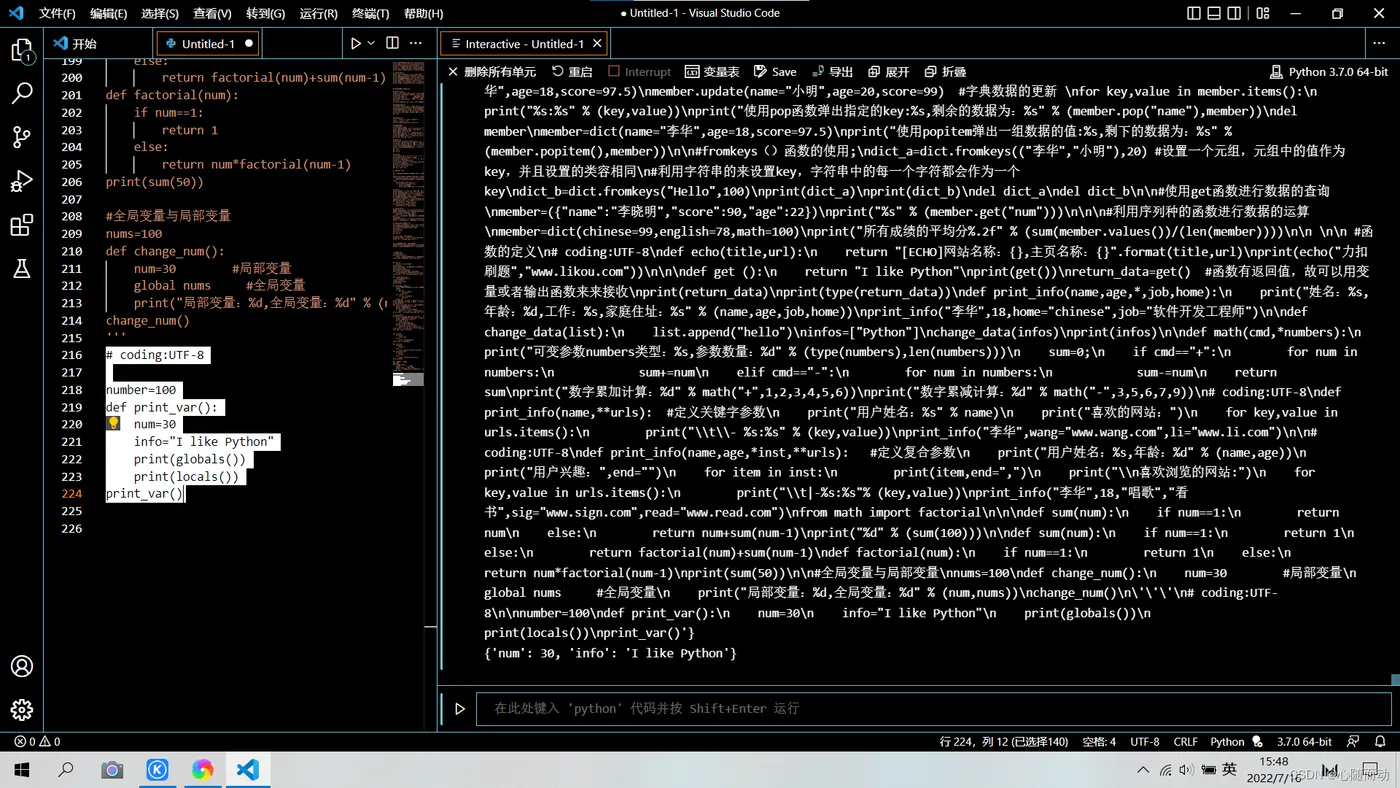
Task: Open the Explorer view in activity bar
Action: point(21,50)
